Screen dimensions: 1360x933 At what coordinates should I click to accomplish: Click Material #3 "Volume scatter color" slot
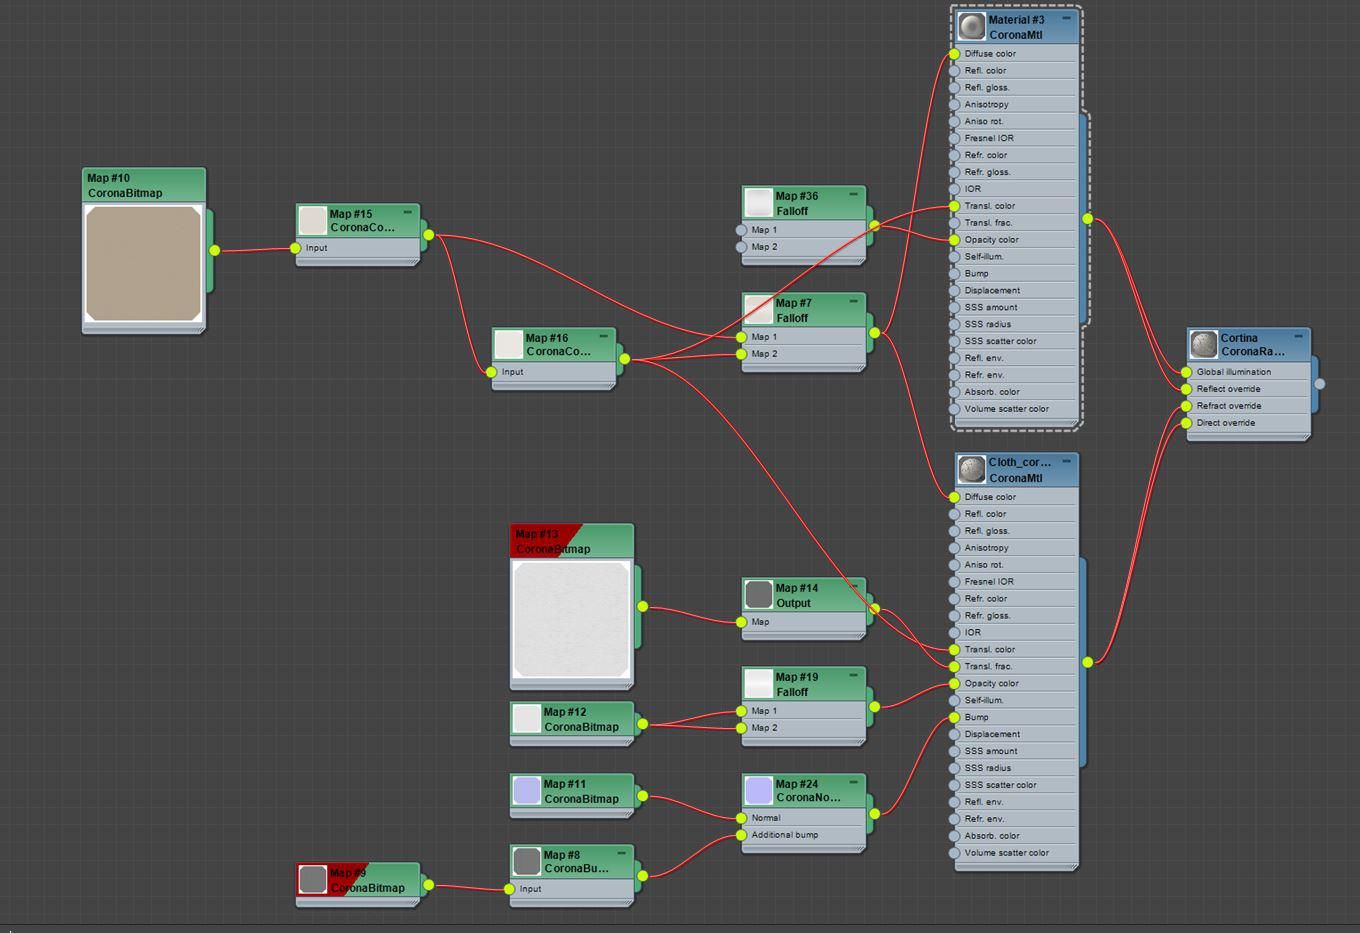click(x=1016, y=409)
